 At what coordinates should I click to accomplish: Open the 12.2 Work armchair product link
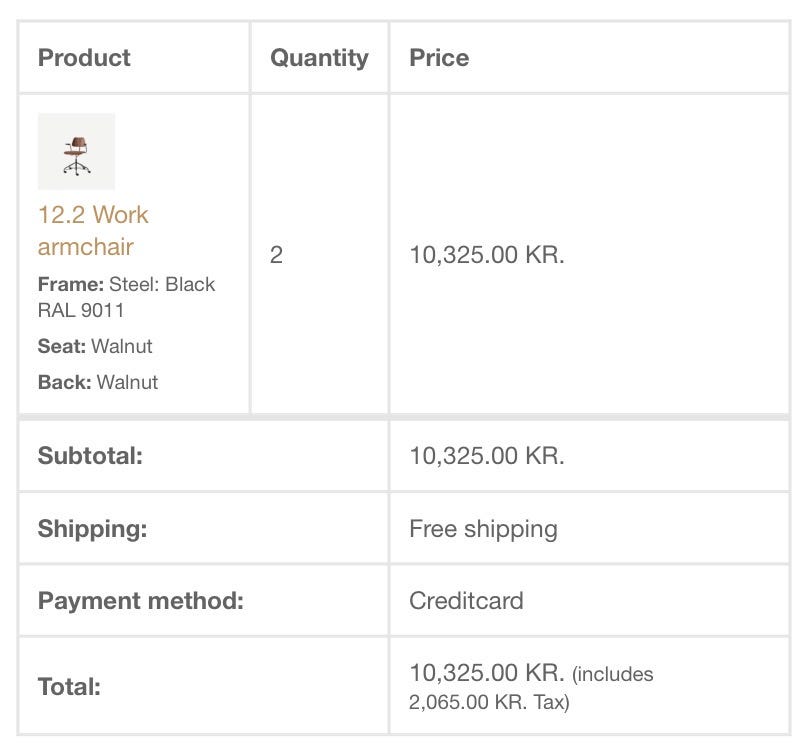93,215
